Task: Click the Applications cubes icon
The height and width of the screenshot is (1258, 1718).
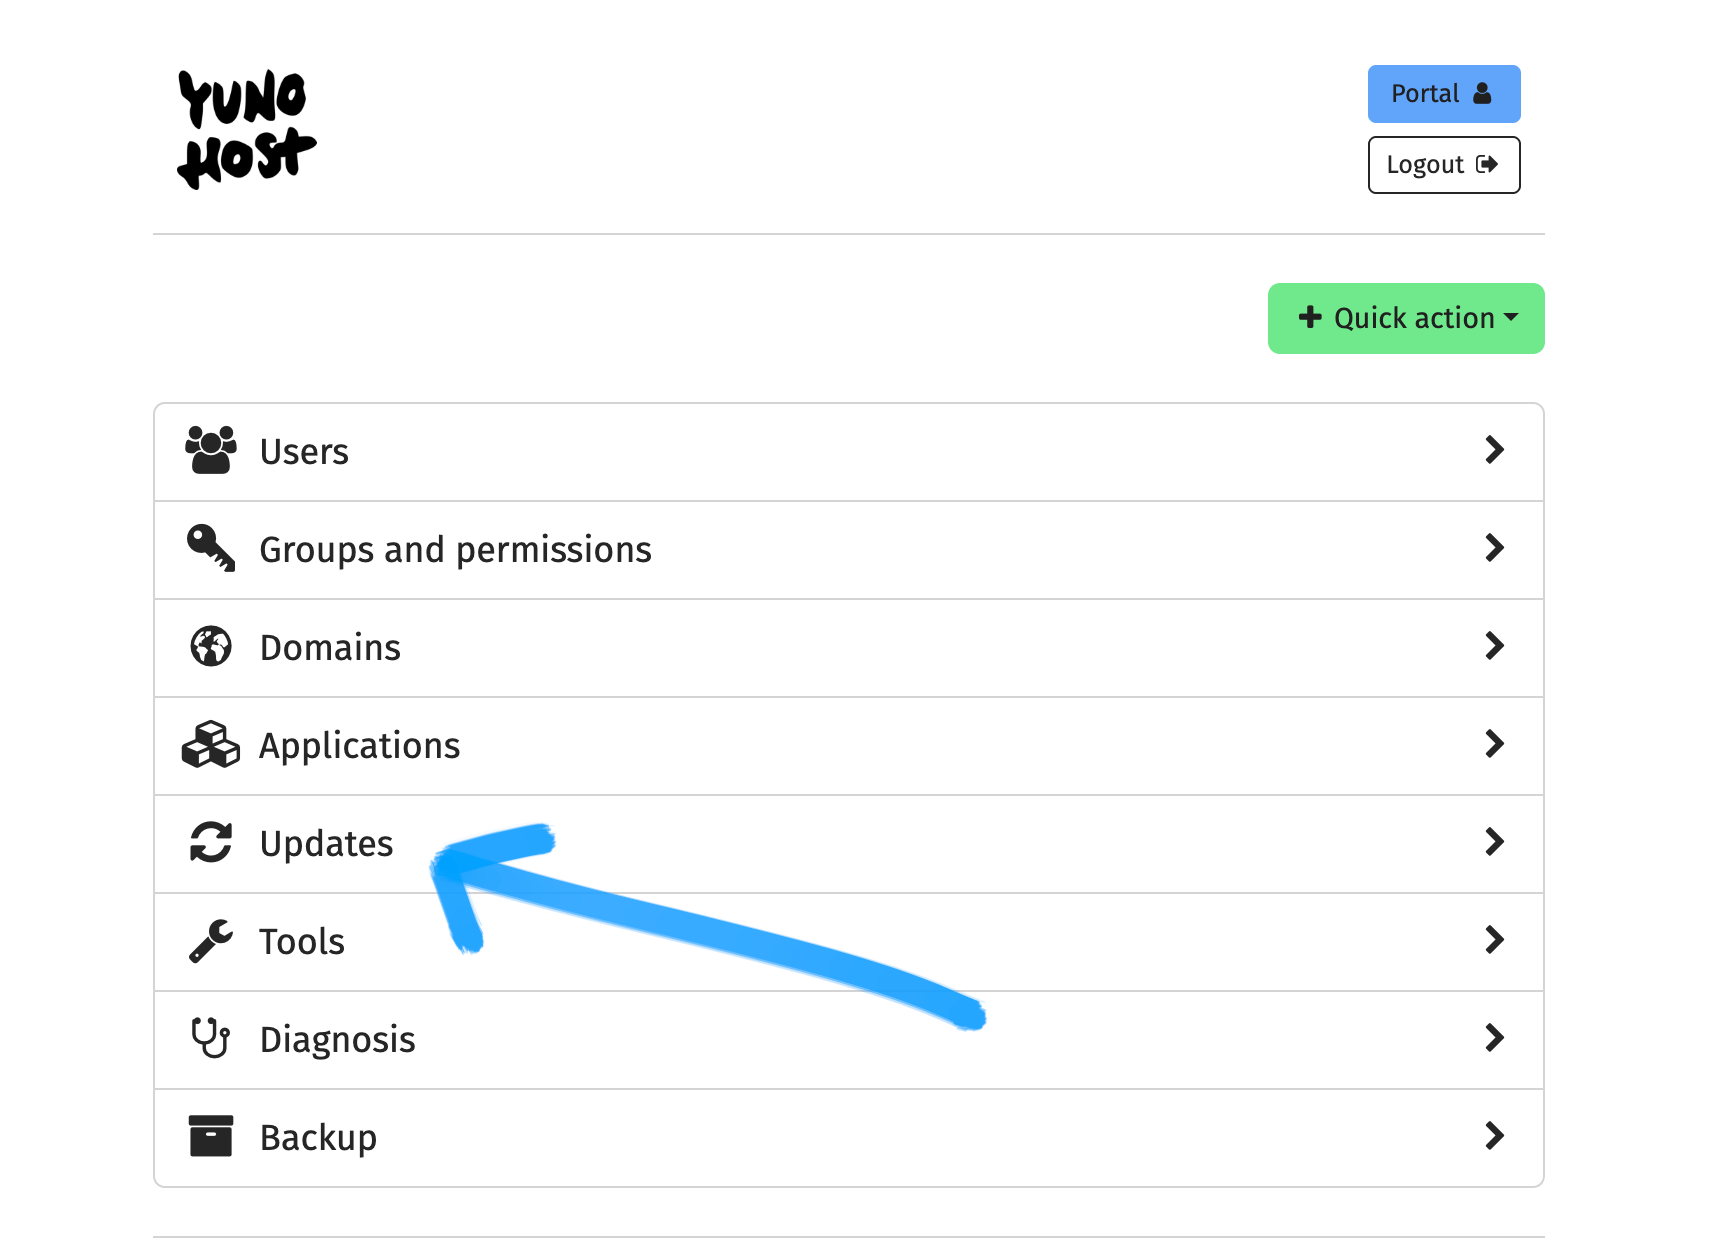Action: click(210, 744)
